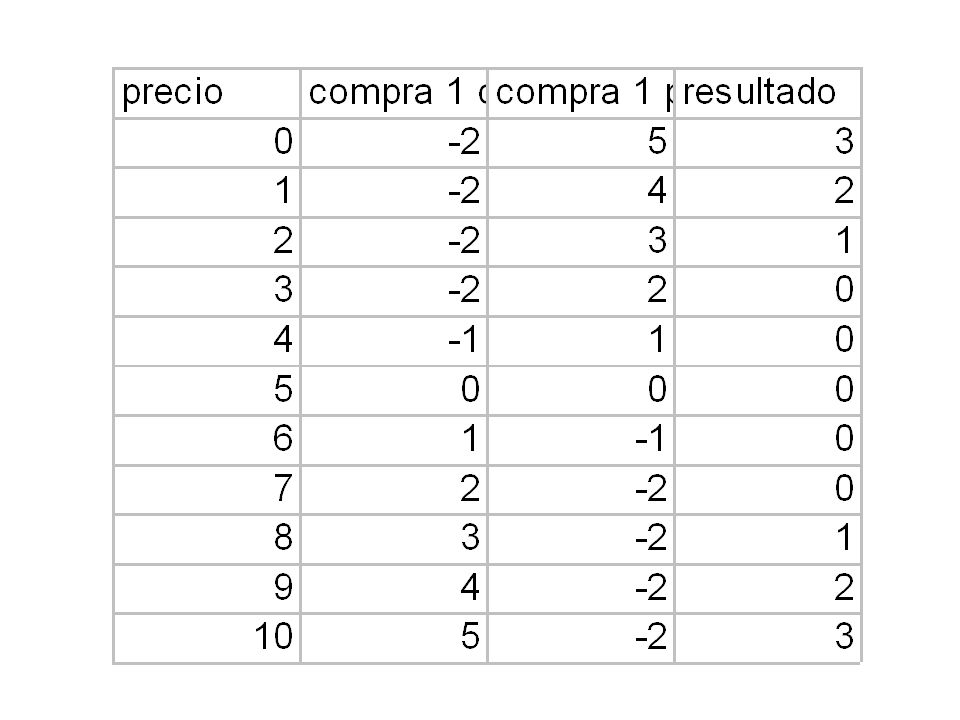
Task: Select the value 3 in the precio 8 row
Action: 394,539
